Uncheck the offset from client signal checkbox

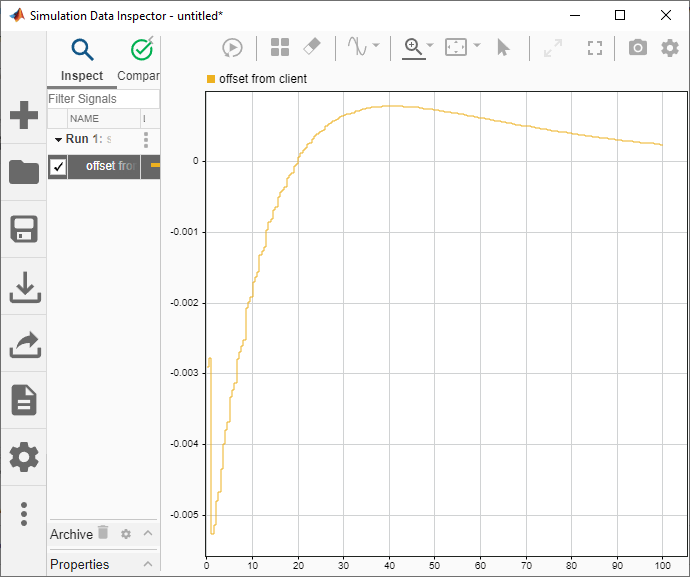(x=58, y=166)
